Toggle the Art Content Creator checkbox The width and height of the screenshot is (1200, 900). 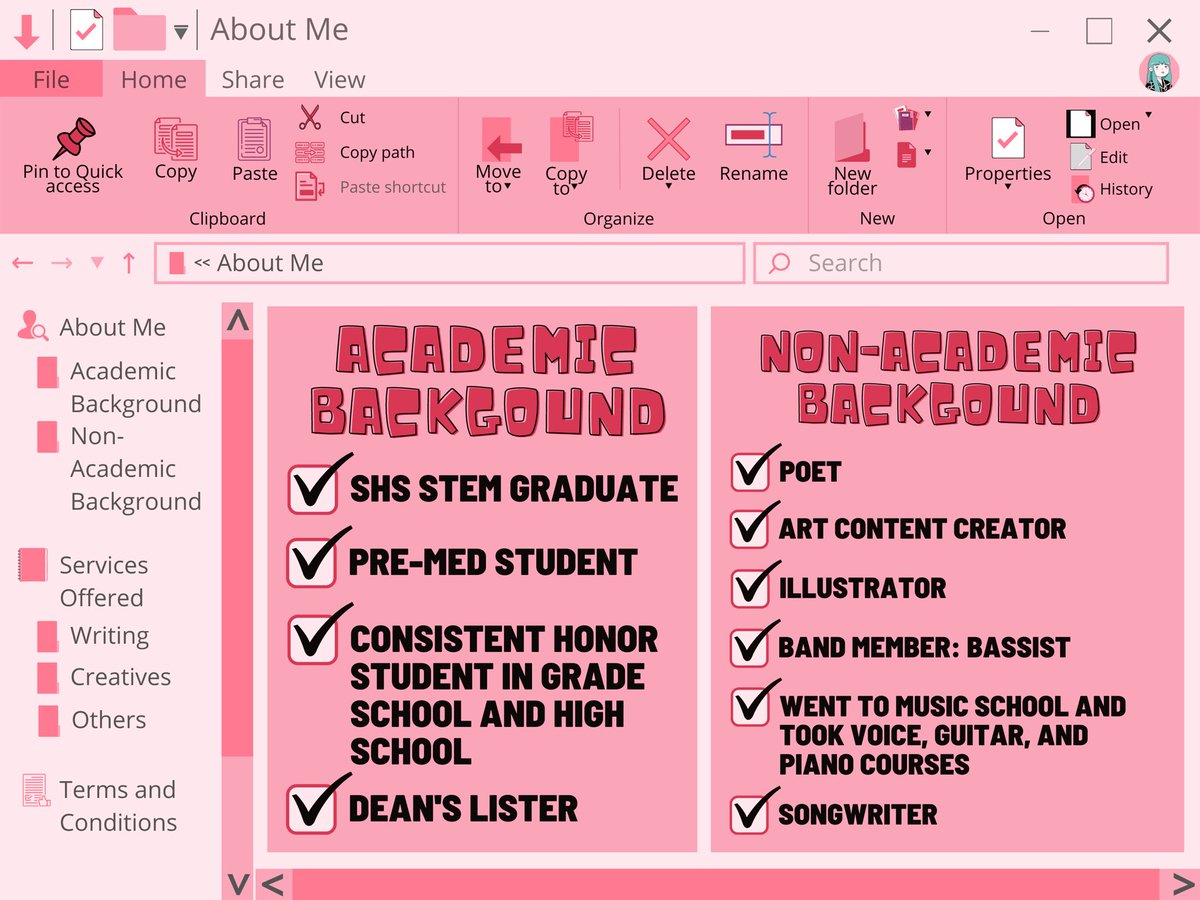(751, 528)
